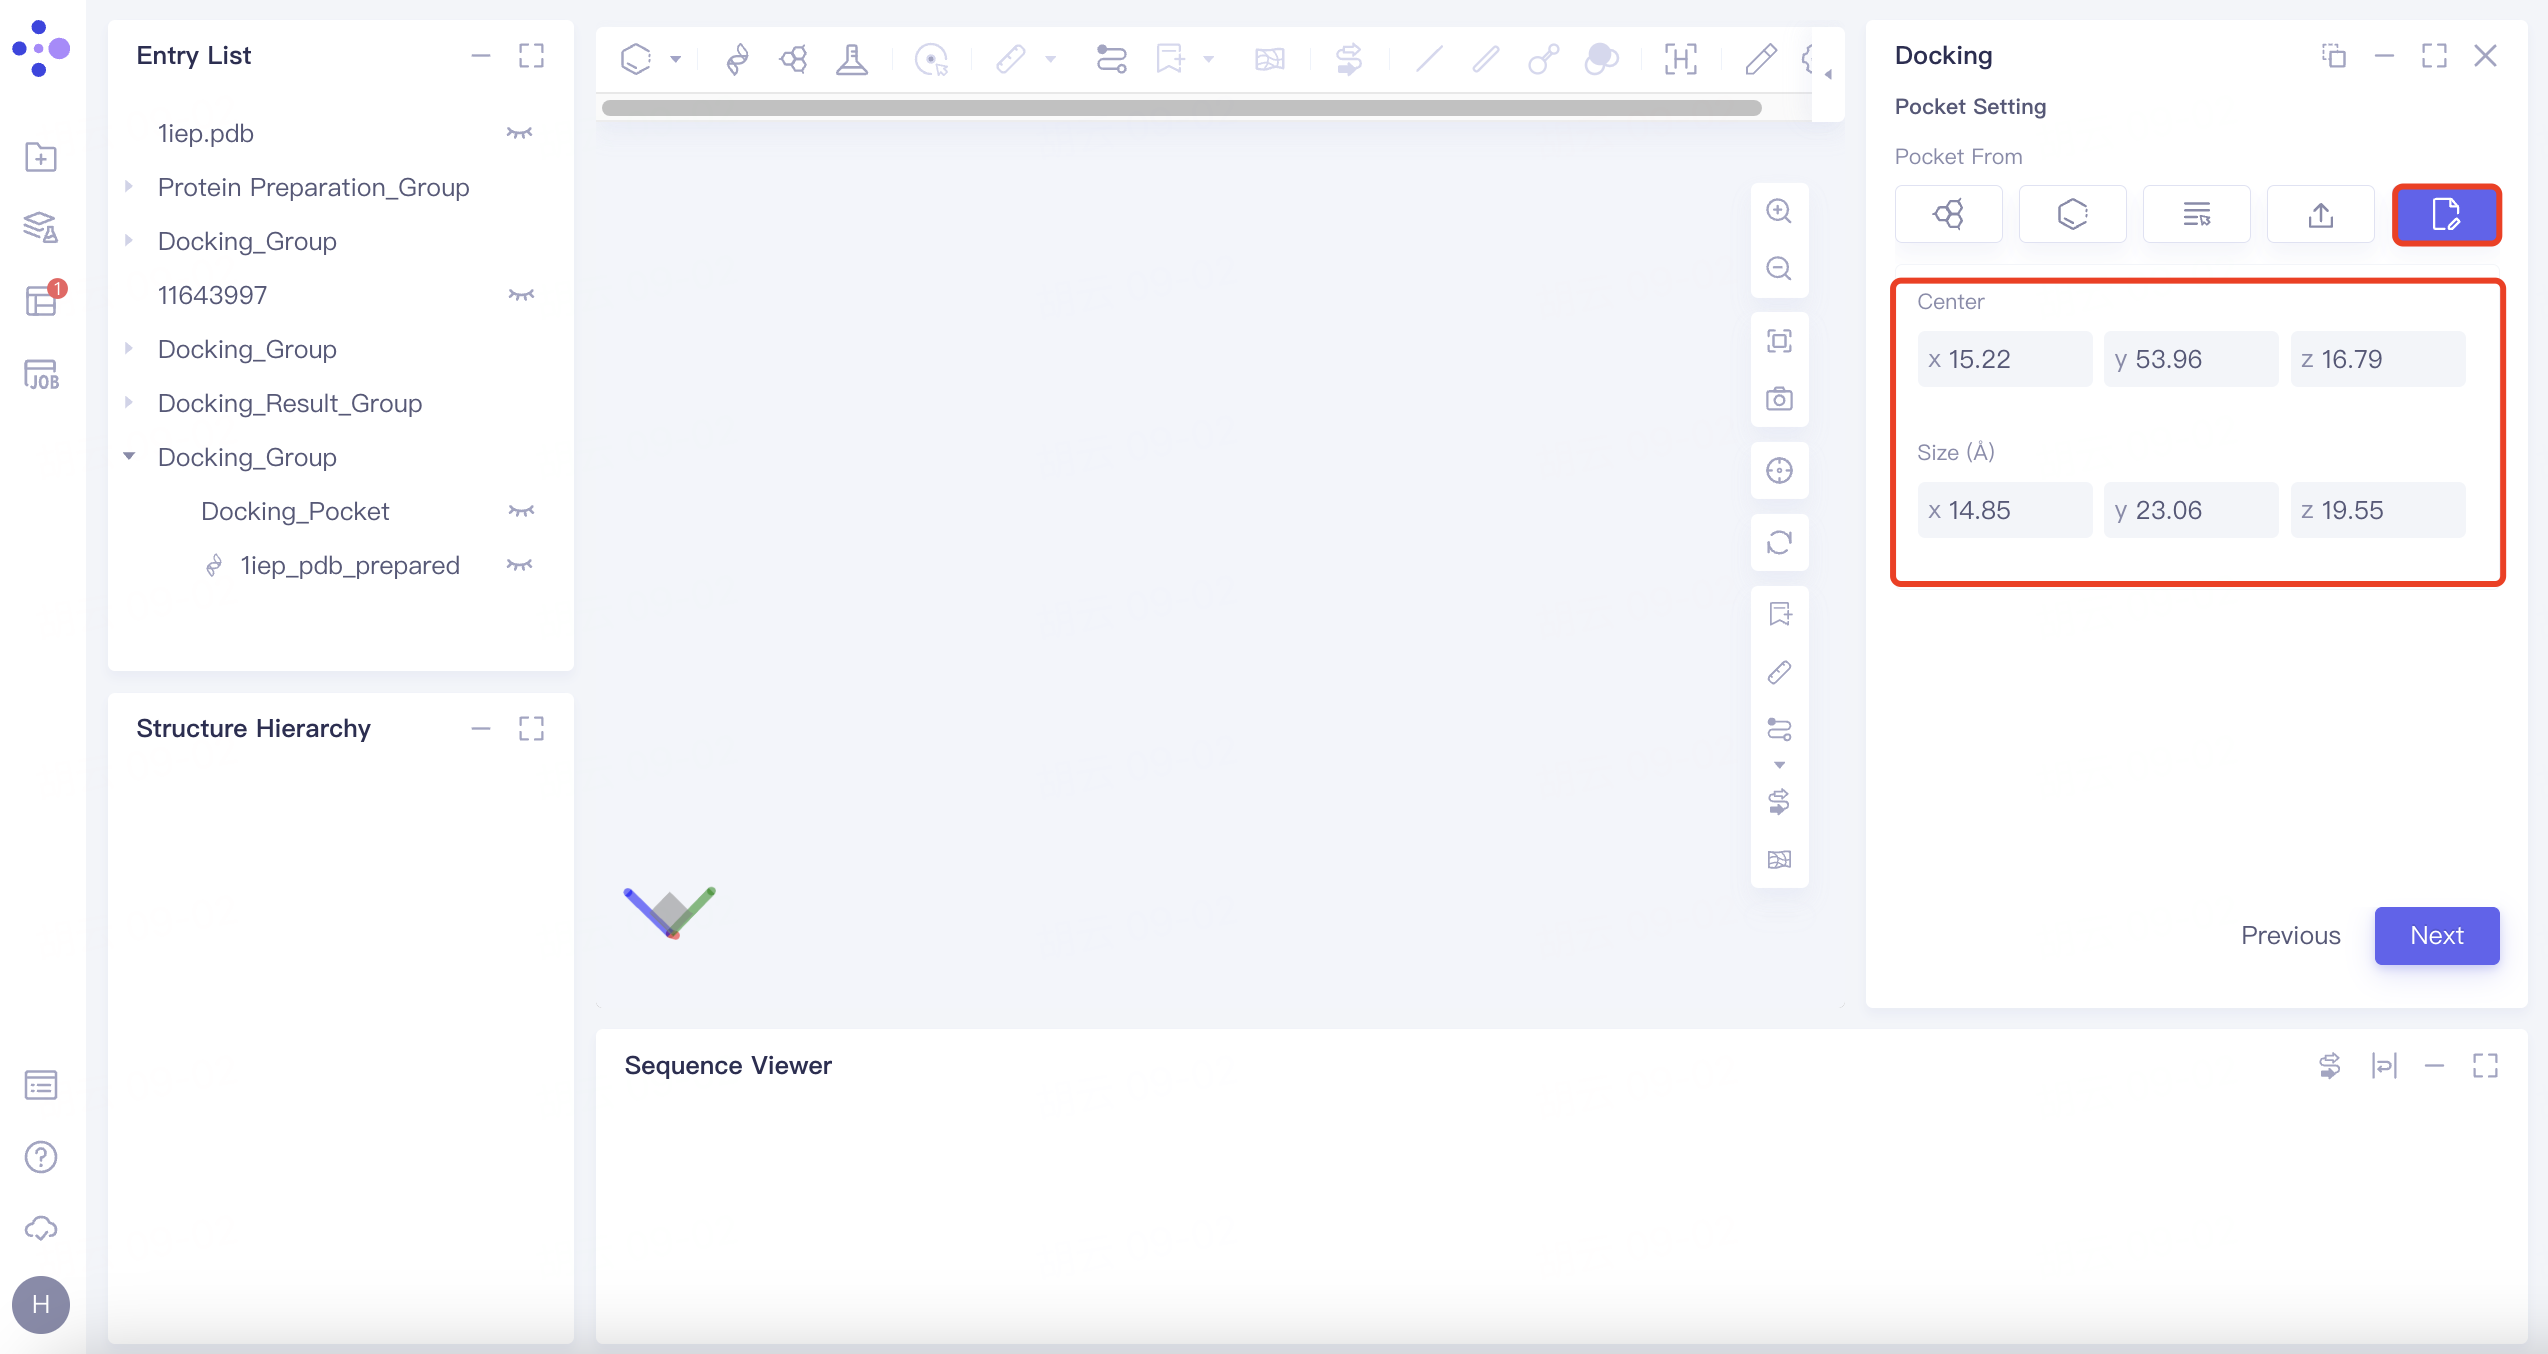Show the Docking_Pocket structure
The width and height of the screenshot is (2548, 1354).
click(520, 510)
